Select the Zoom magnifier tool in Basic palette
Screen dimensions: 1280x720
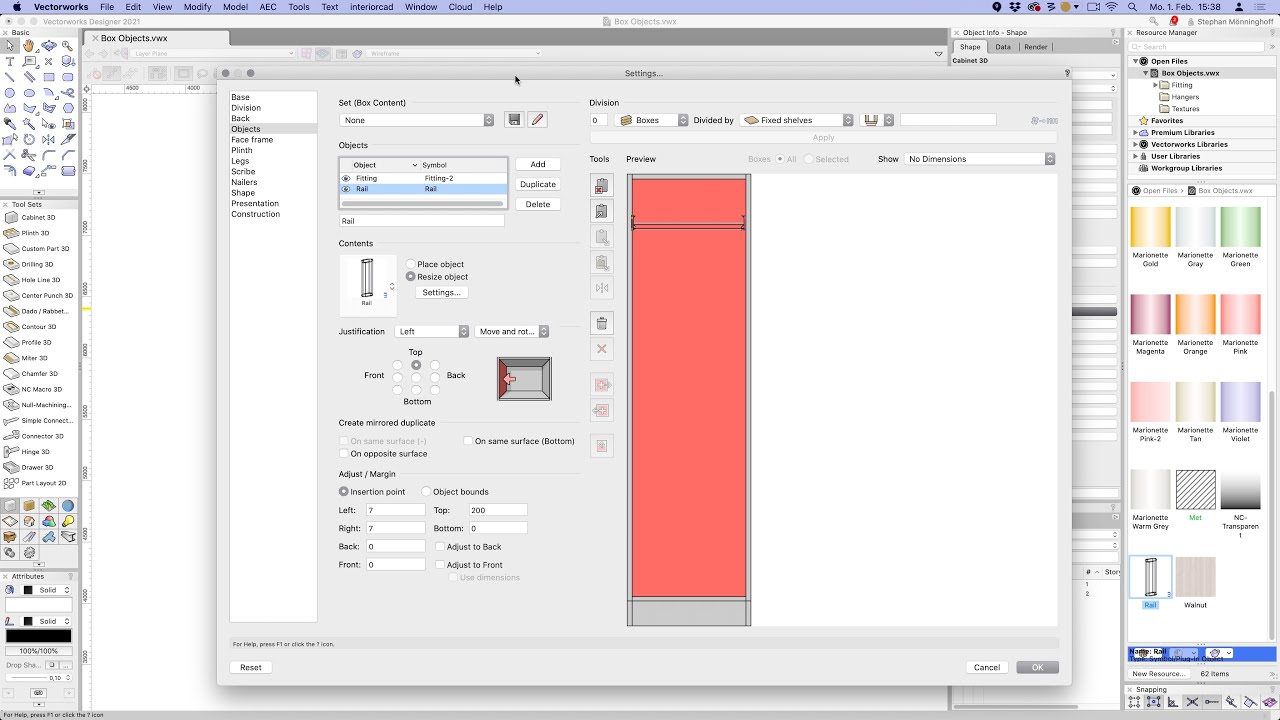point(67,45)
